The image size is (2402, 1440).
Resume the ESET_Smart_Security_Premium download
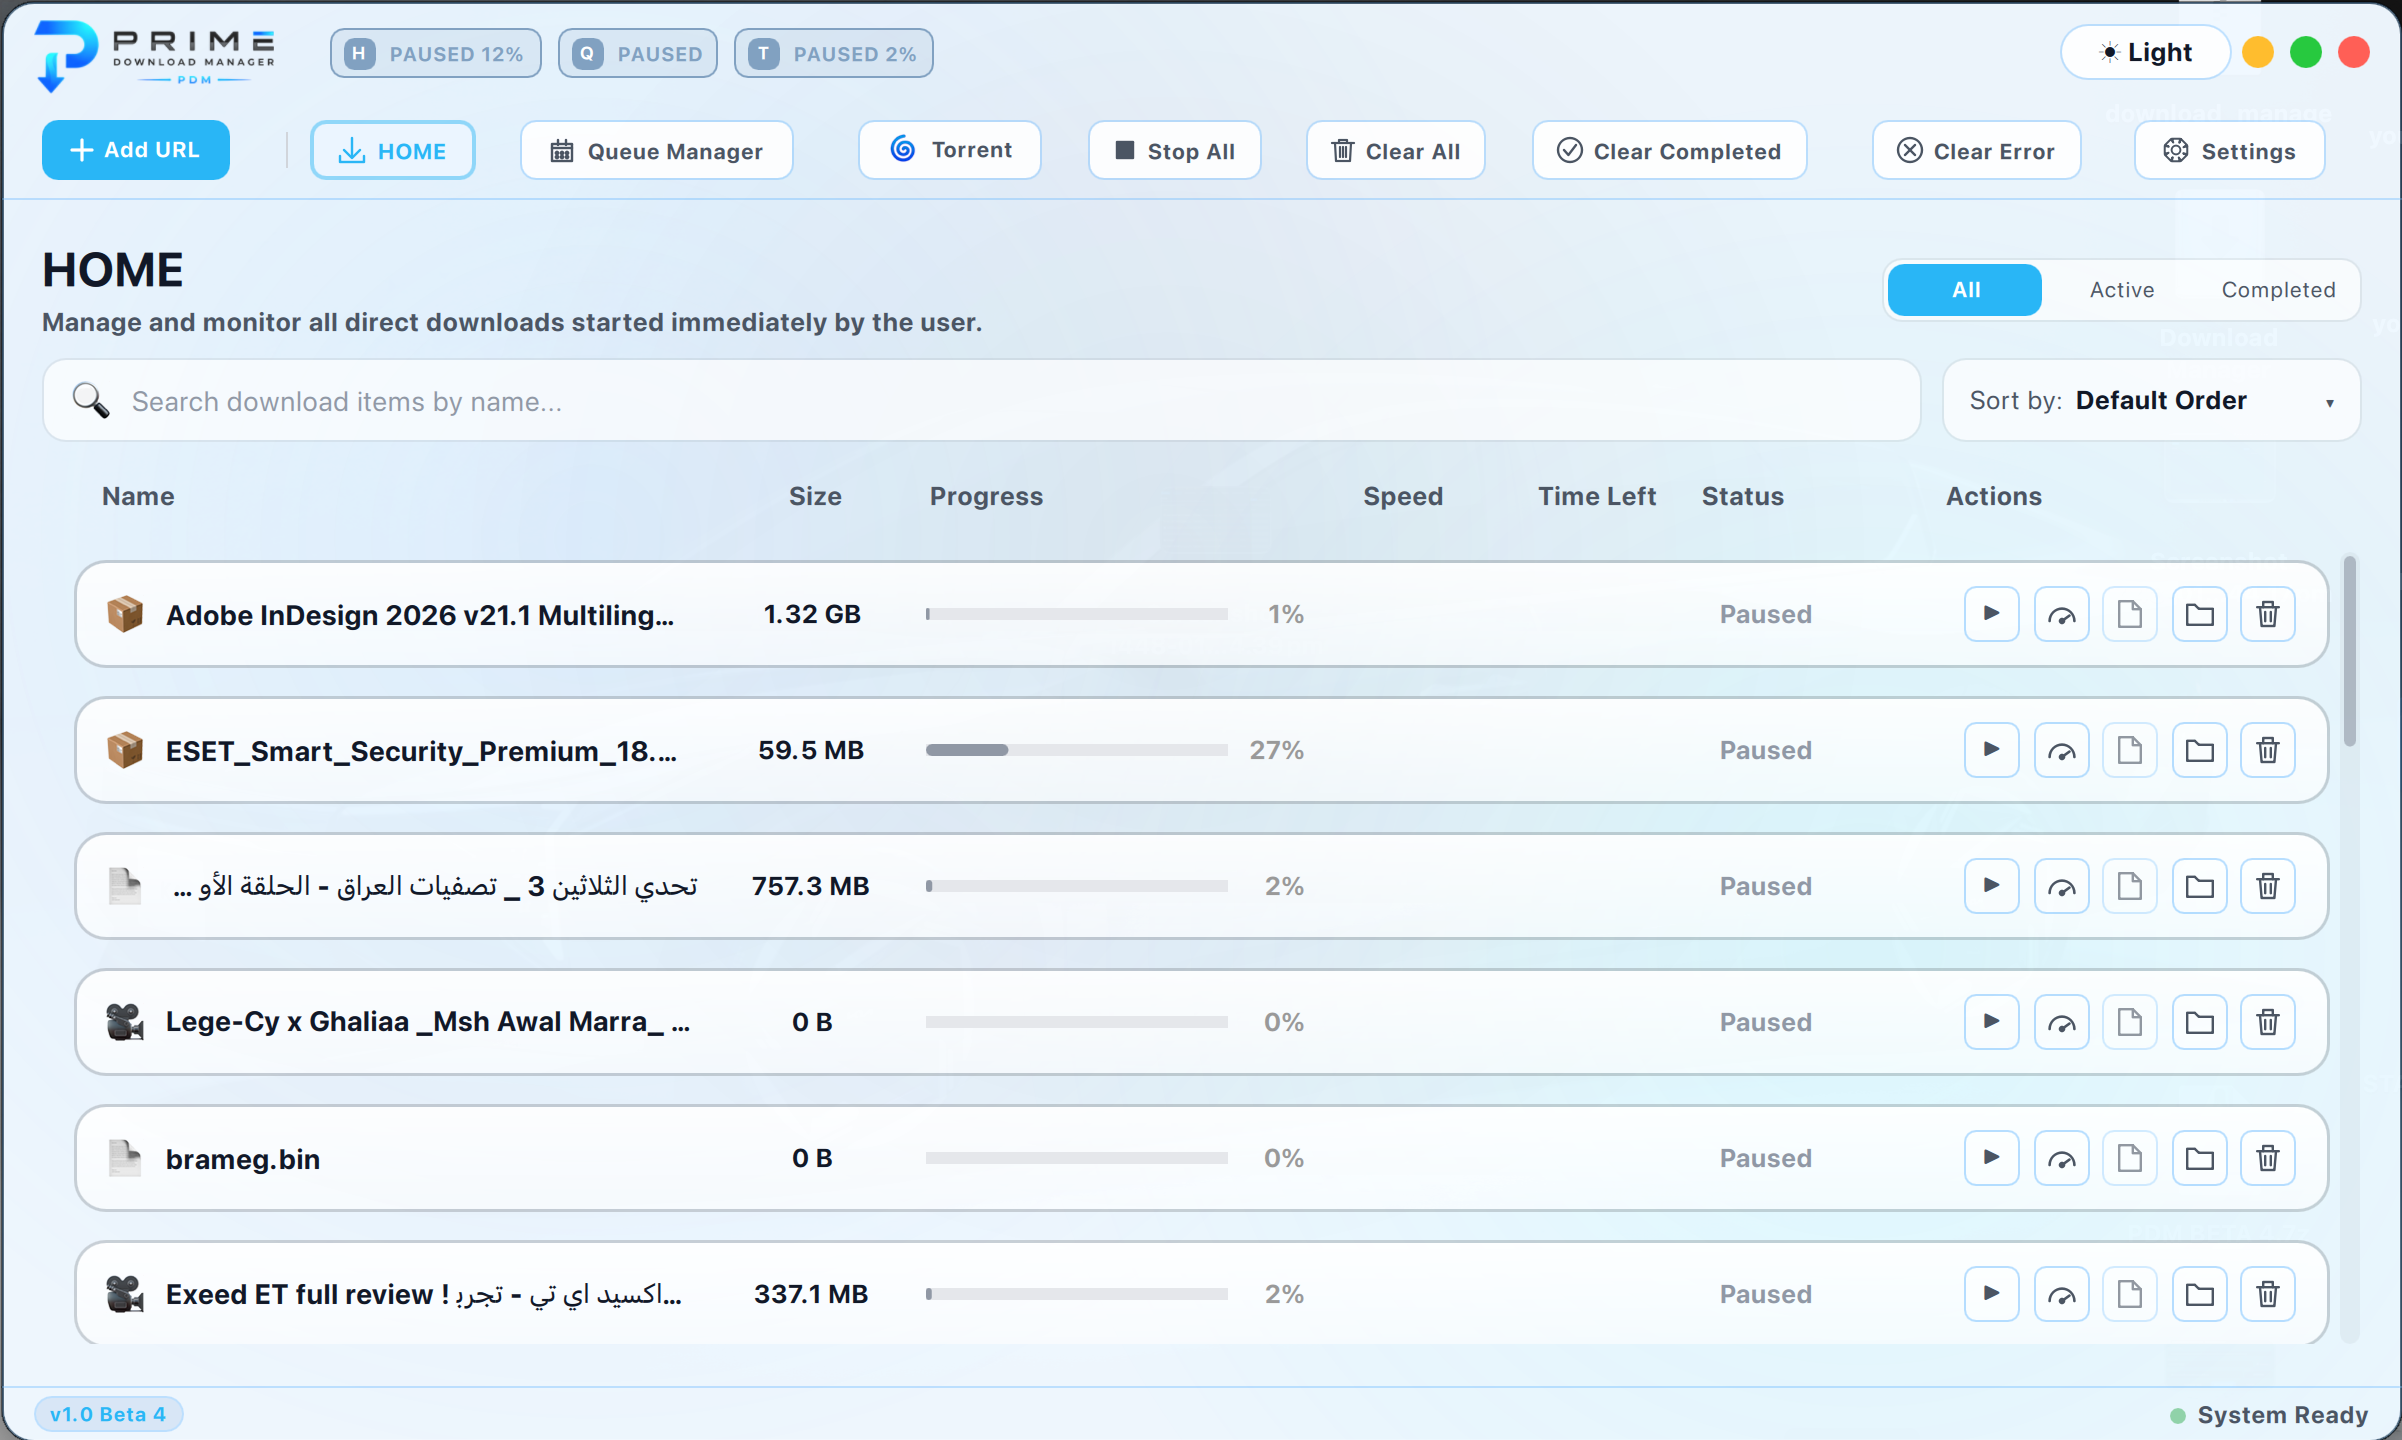tap(1991, 750)
